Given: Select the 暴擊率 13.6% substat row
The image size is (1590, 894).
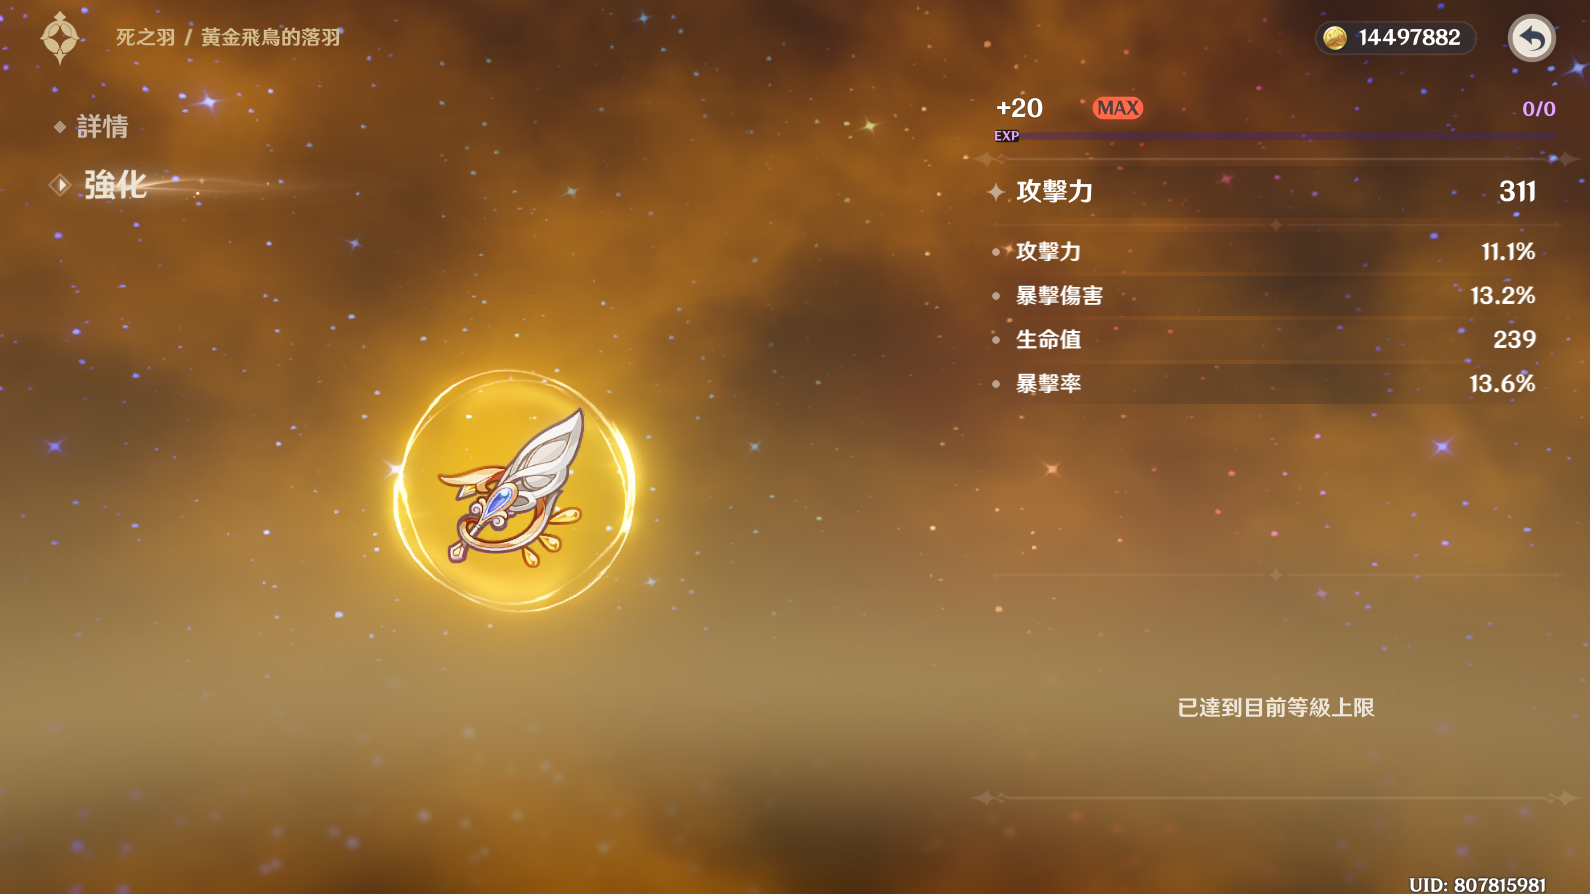Looking at the screenshot, I should pyautogui.click(x=1265, y=384).
